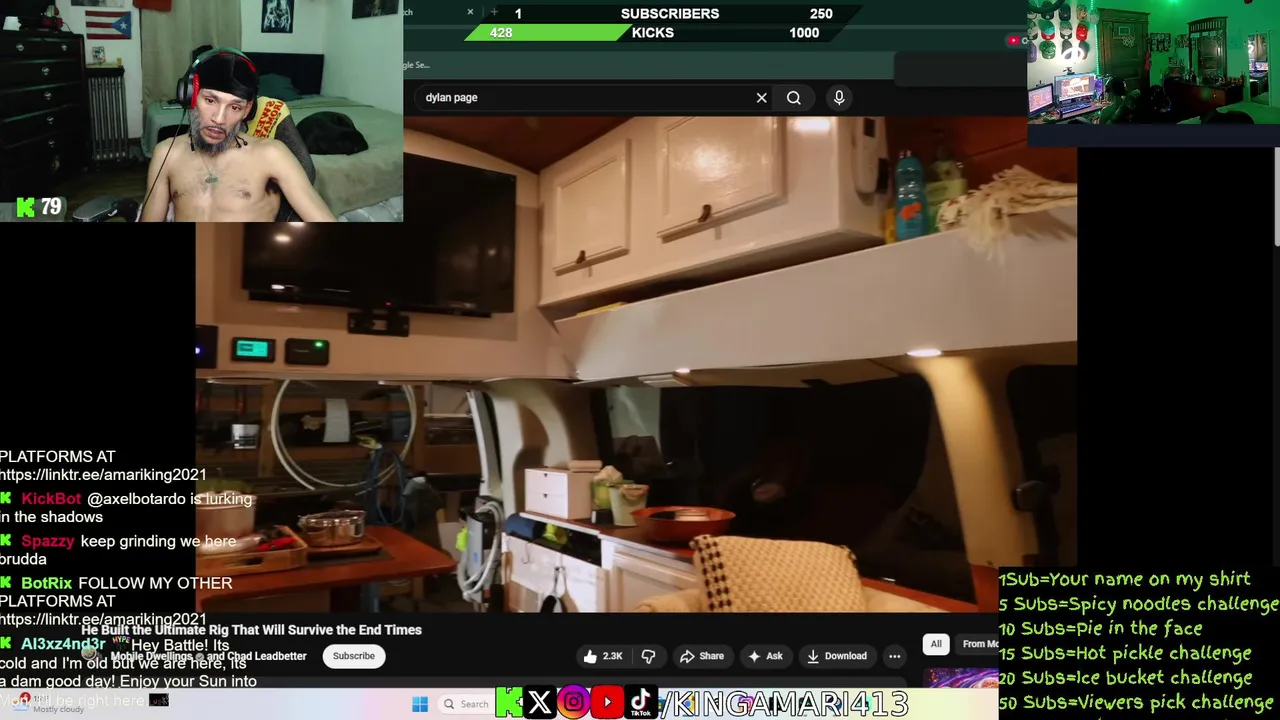Click the '10 Subs=Pie in the face' text
1280x720 pixels.
1100,628
